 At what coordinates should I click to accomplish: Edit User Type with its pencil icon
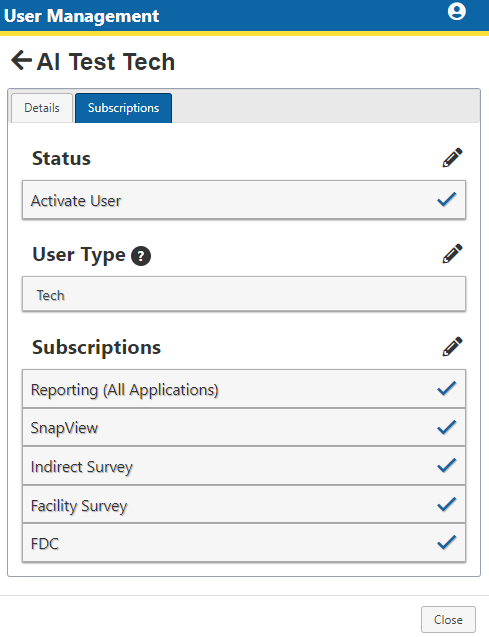tap(452, 254)
